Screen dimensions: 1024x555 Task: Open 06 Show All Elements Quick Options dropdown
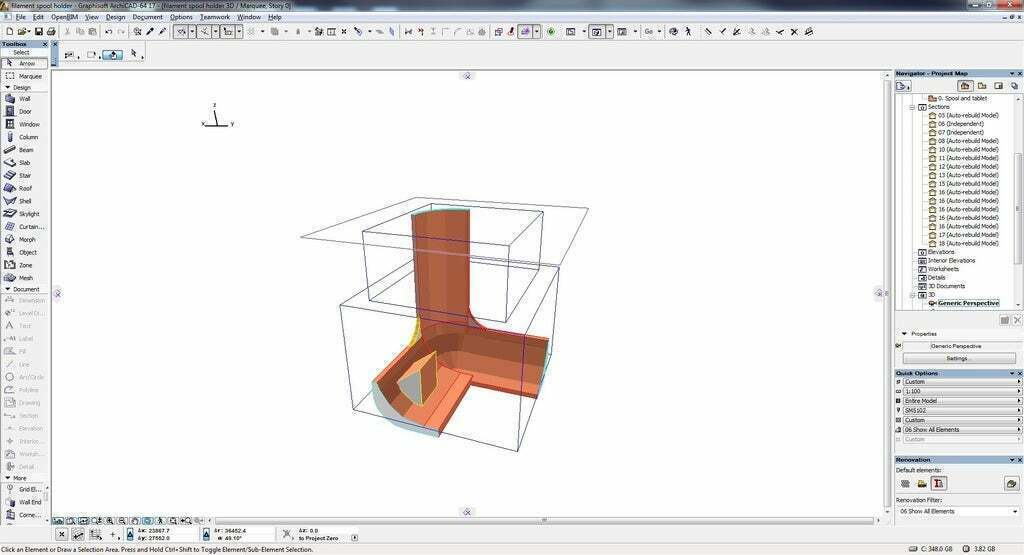click(962, 430)
